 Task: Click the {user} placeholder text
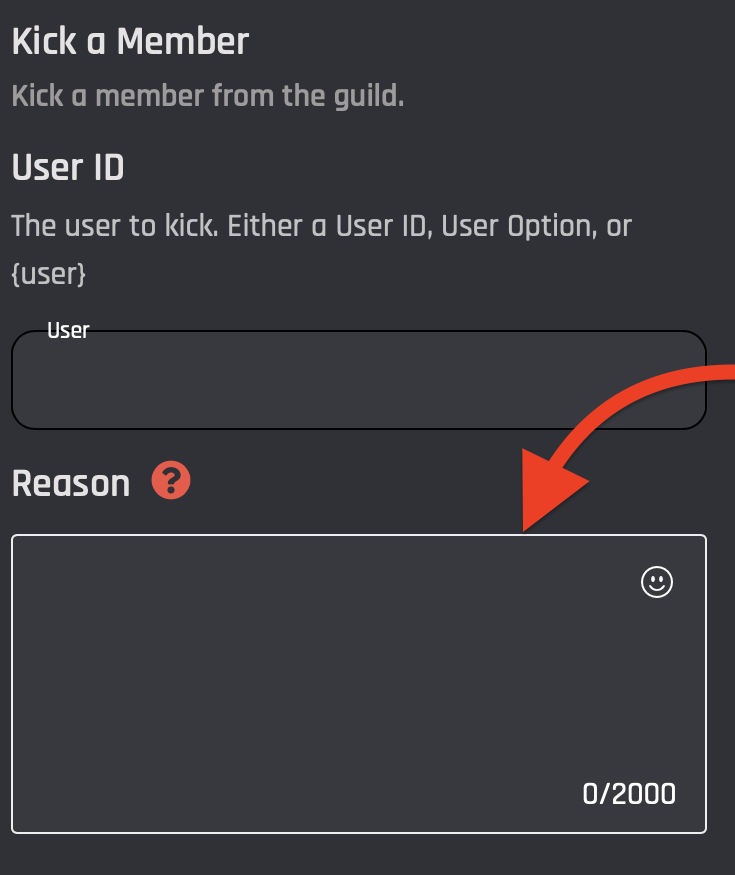click(x=48, y=274)
